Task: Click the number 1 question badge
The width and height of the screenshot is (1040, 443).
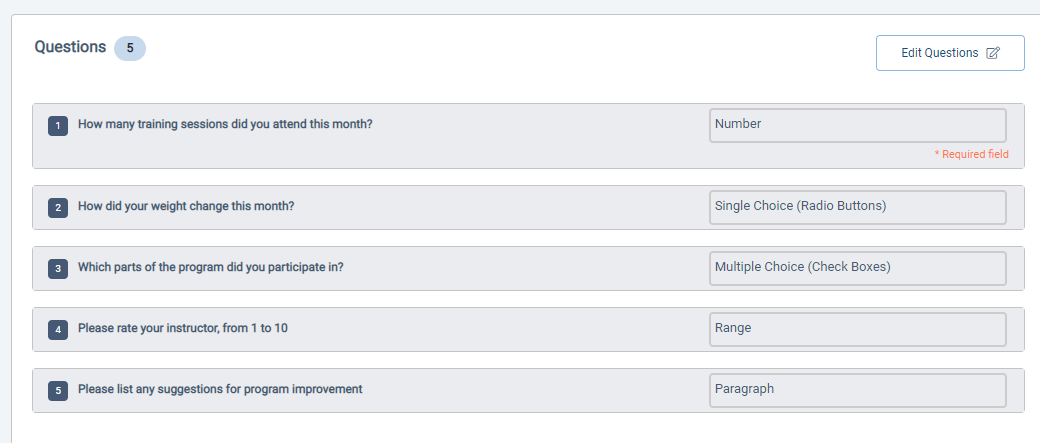Action: [x=58, y=126]
